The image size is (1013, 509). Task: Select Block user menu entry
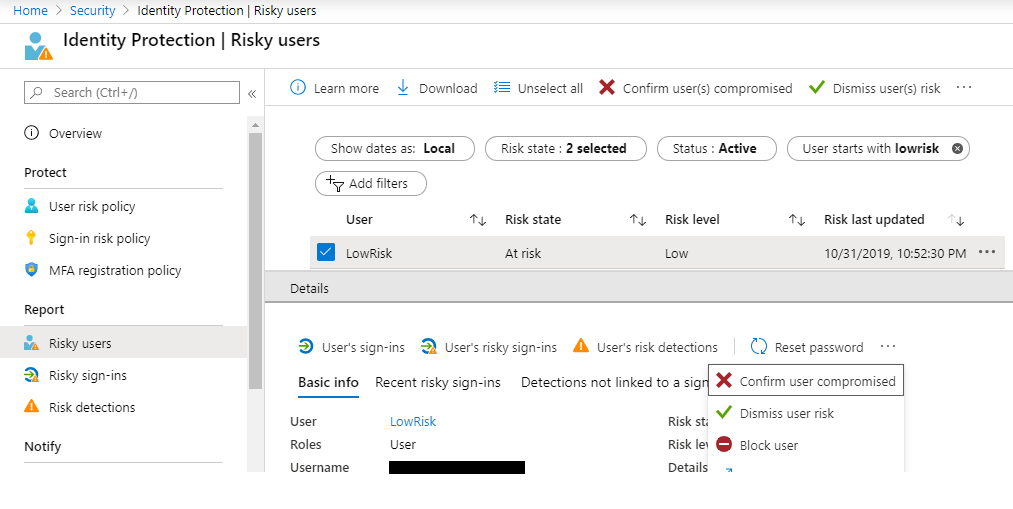tap(806, 445)
